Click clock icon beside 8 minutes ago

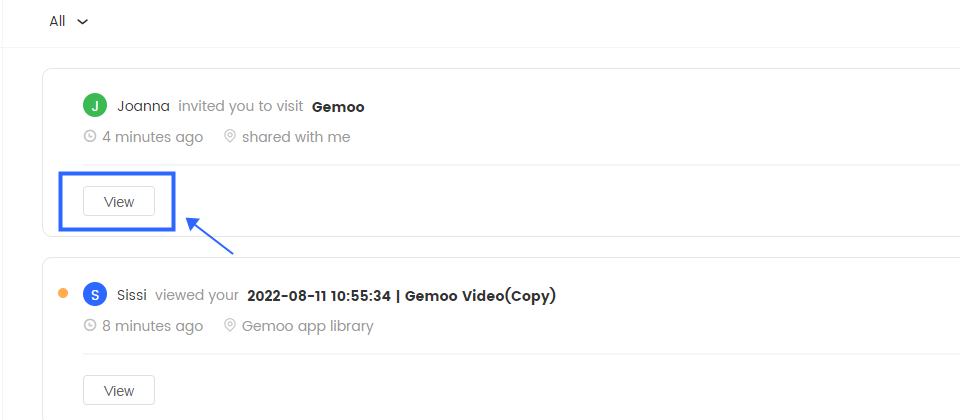coord(90,326)
